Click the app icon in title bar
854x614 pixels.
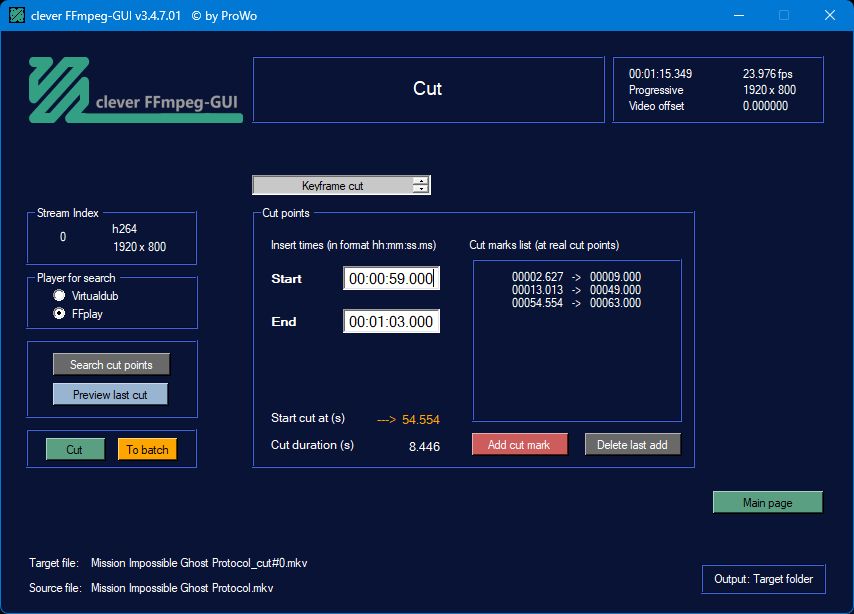[x=17, y=15]
